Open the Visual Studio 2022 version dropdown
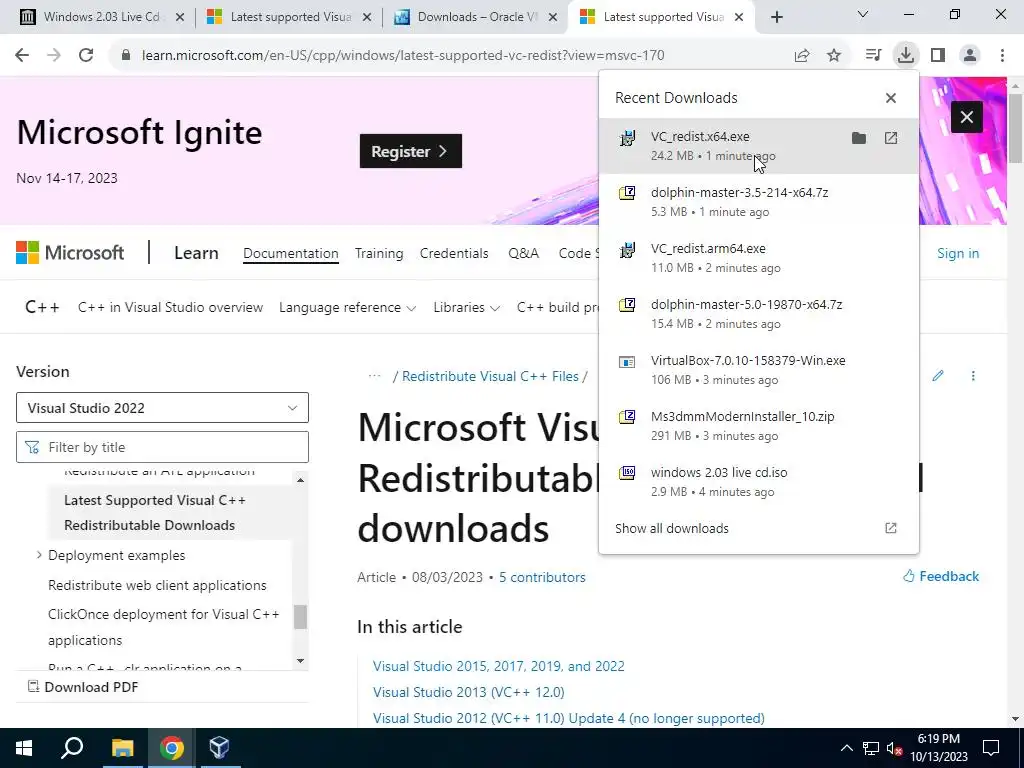The width and height of the screenshot is (1024, 768). [162, 408]
